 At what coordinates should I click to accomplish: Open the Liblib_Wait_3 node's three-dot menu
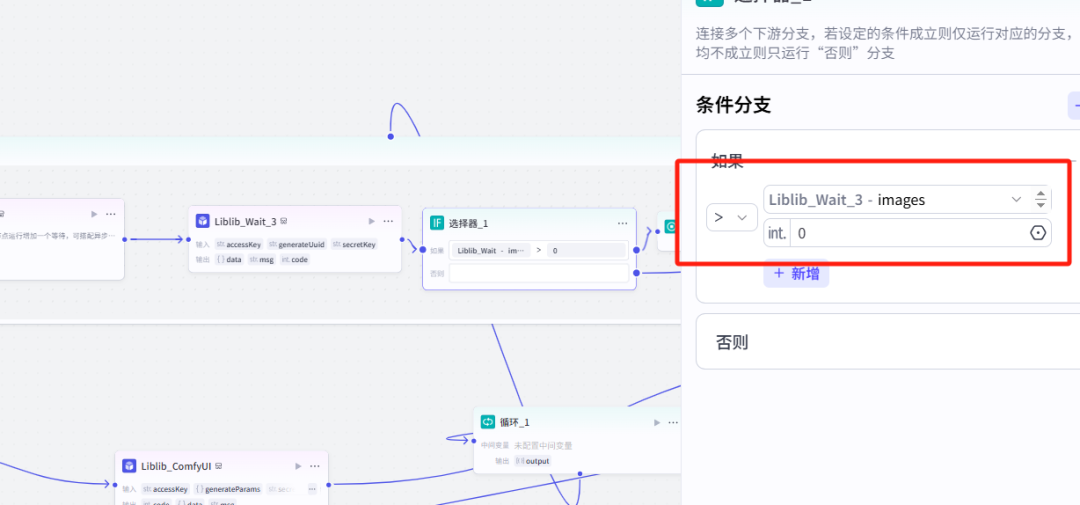point(388,221)
